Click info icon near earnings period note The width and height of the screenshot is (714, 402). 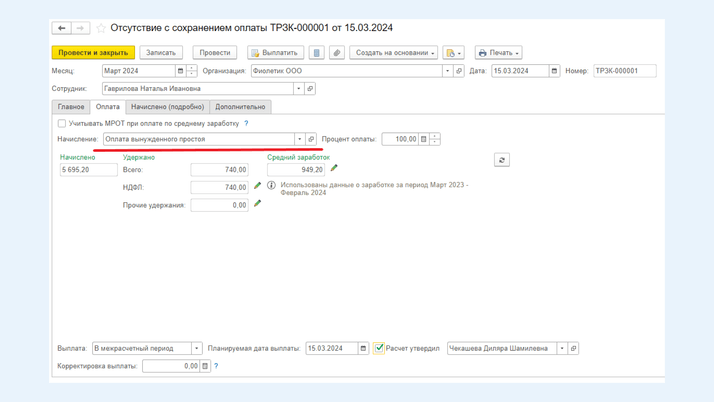271,185
